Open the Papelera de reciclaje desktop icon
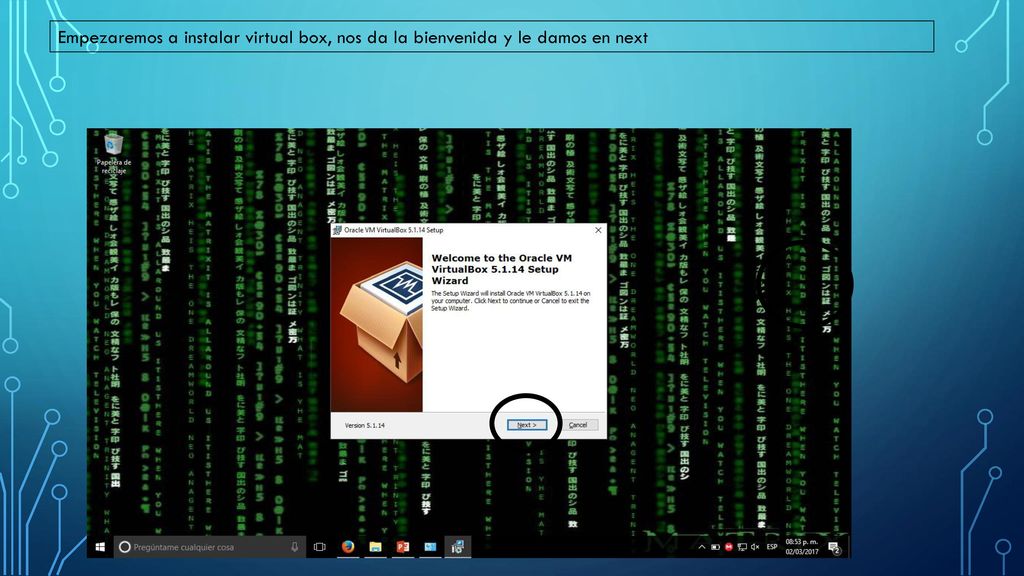Image resolution: width=1024 pixels, height=576 pixels. pyautogui.click(x=114, y=154)
